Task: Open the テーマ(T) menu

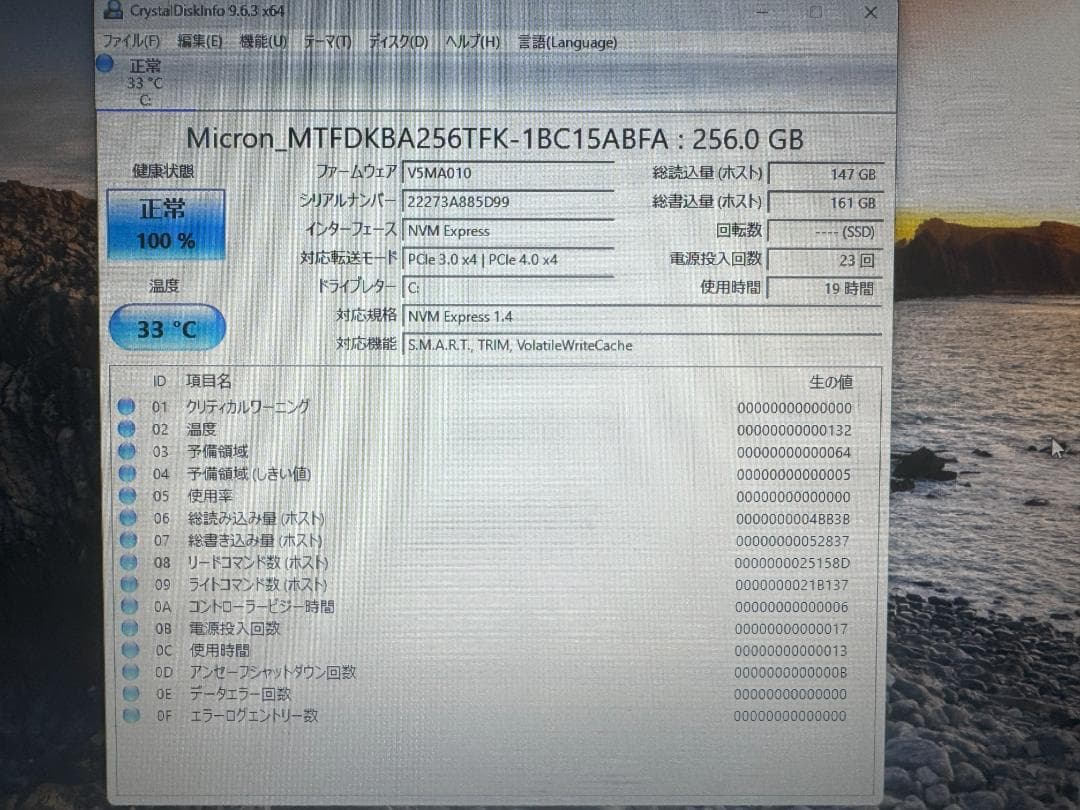Action: (327, 42)
